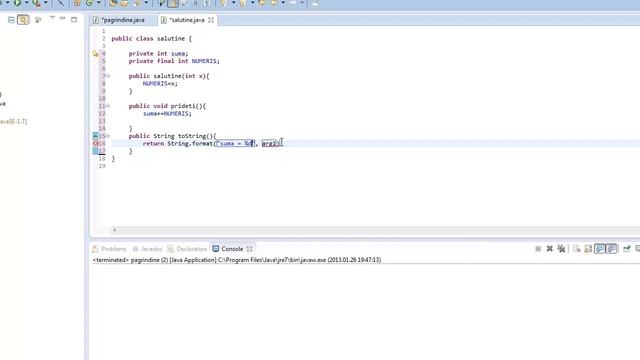Click line number 19 in the editor gutter
The width and height of the screenshot is (640, 360).
(102, 166)
